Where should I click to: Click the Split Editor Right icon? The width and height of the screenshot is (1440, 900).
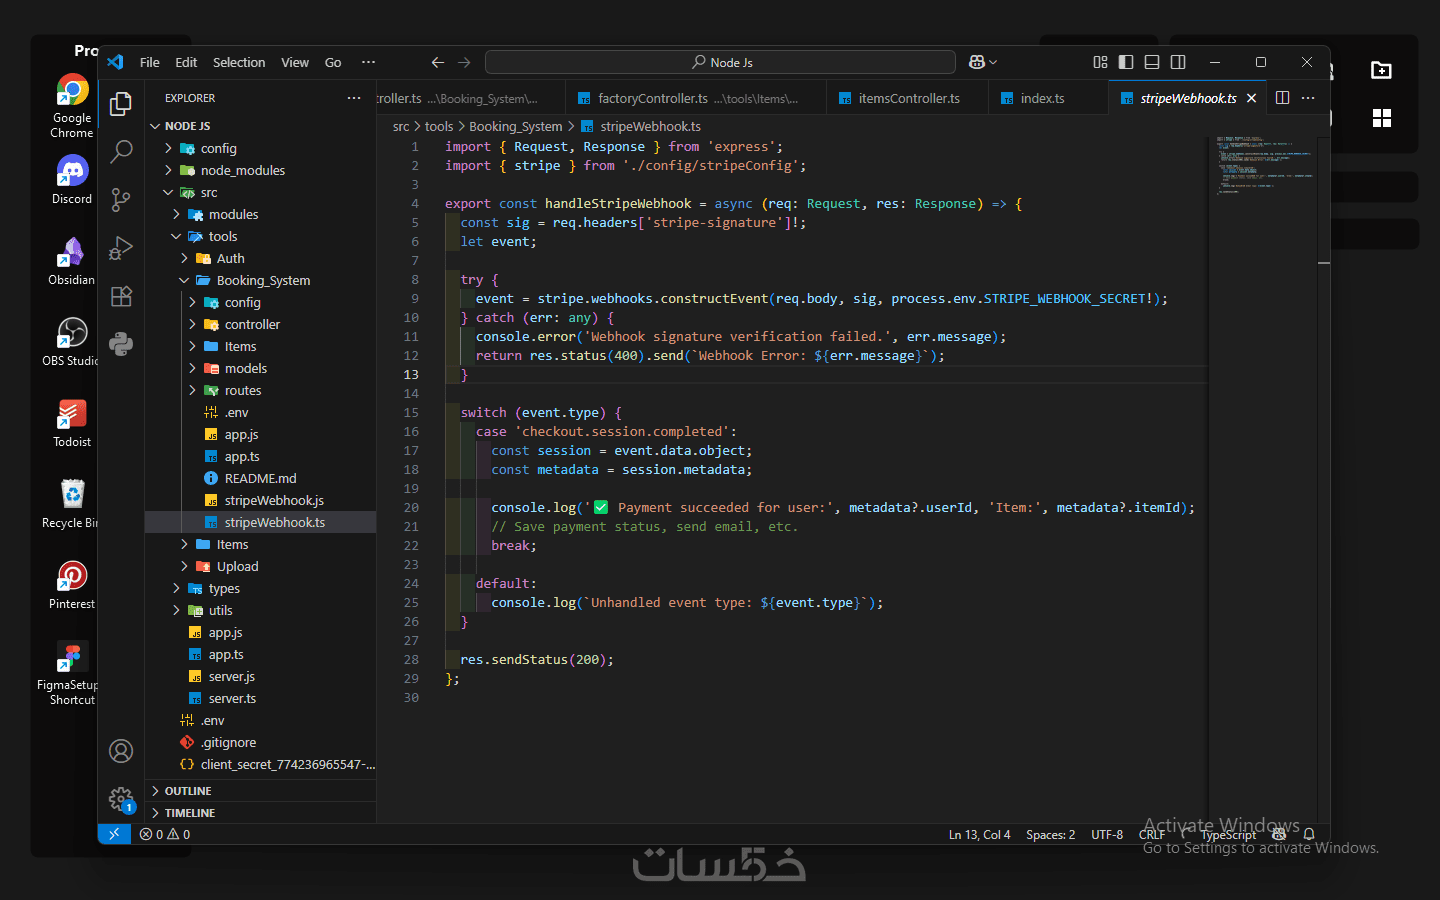pyautogui.click(x=1282, y=98)
